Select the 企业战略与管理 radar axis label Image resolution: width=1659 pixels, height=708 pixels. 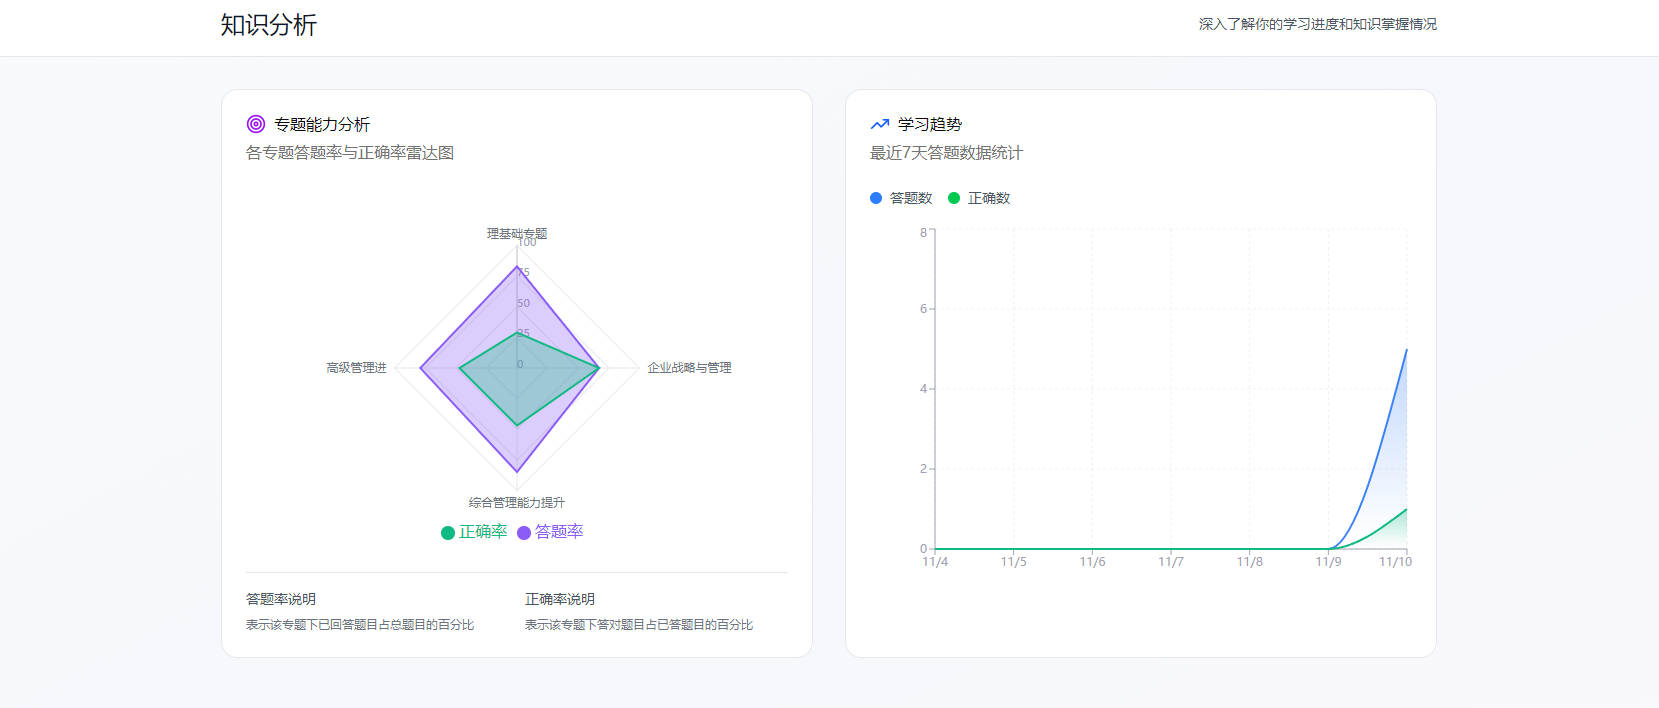click(x=689, y=368)
